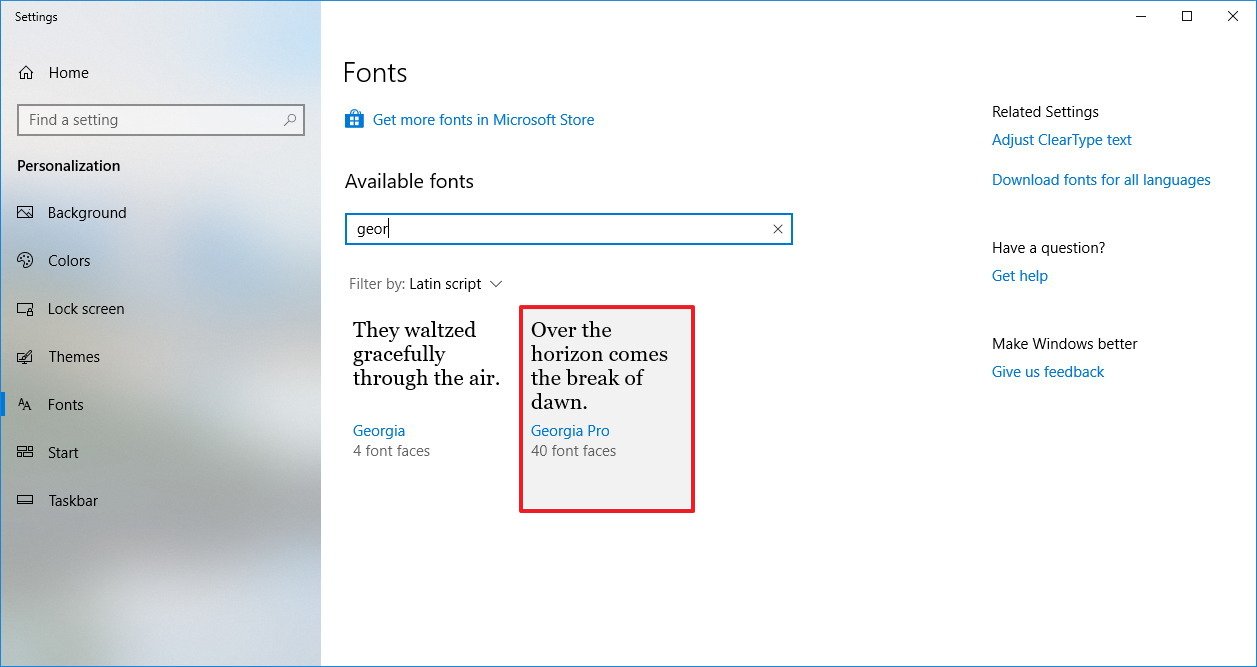1257x667 pixels.
Task: Open Get more fonts in Microsoft Store
Action: (483, 120)
